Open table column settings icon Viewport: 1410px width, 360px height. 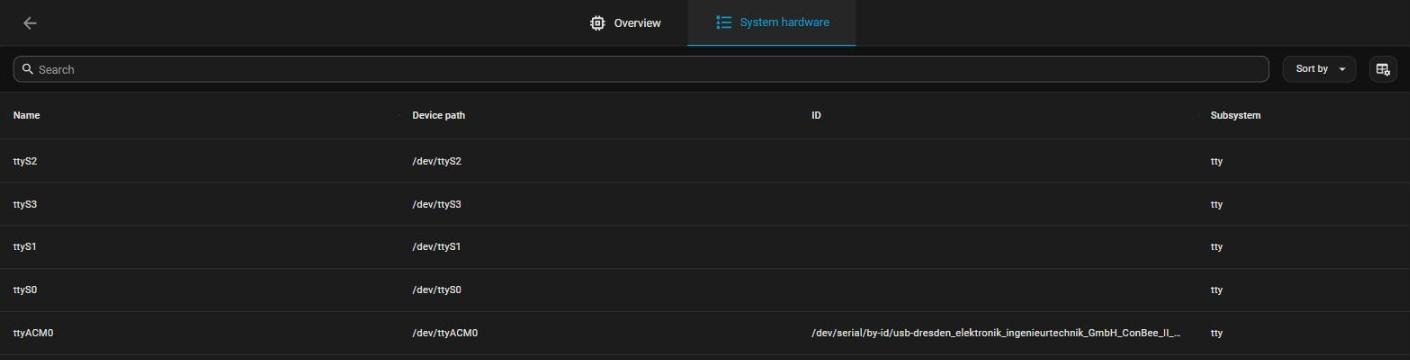click(1383, 69)
